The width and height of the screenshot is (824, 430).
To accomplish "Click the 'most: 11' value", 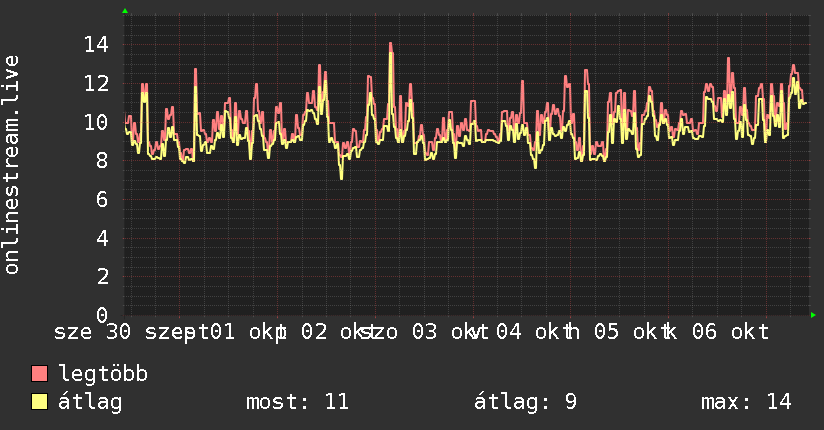I will pyautogui.click(x=297, y=402).
